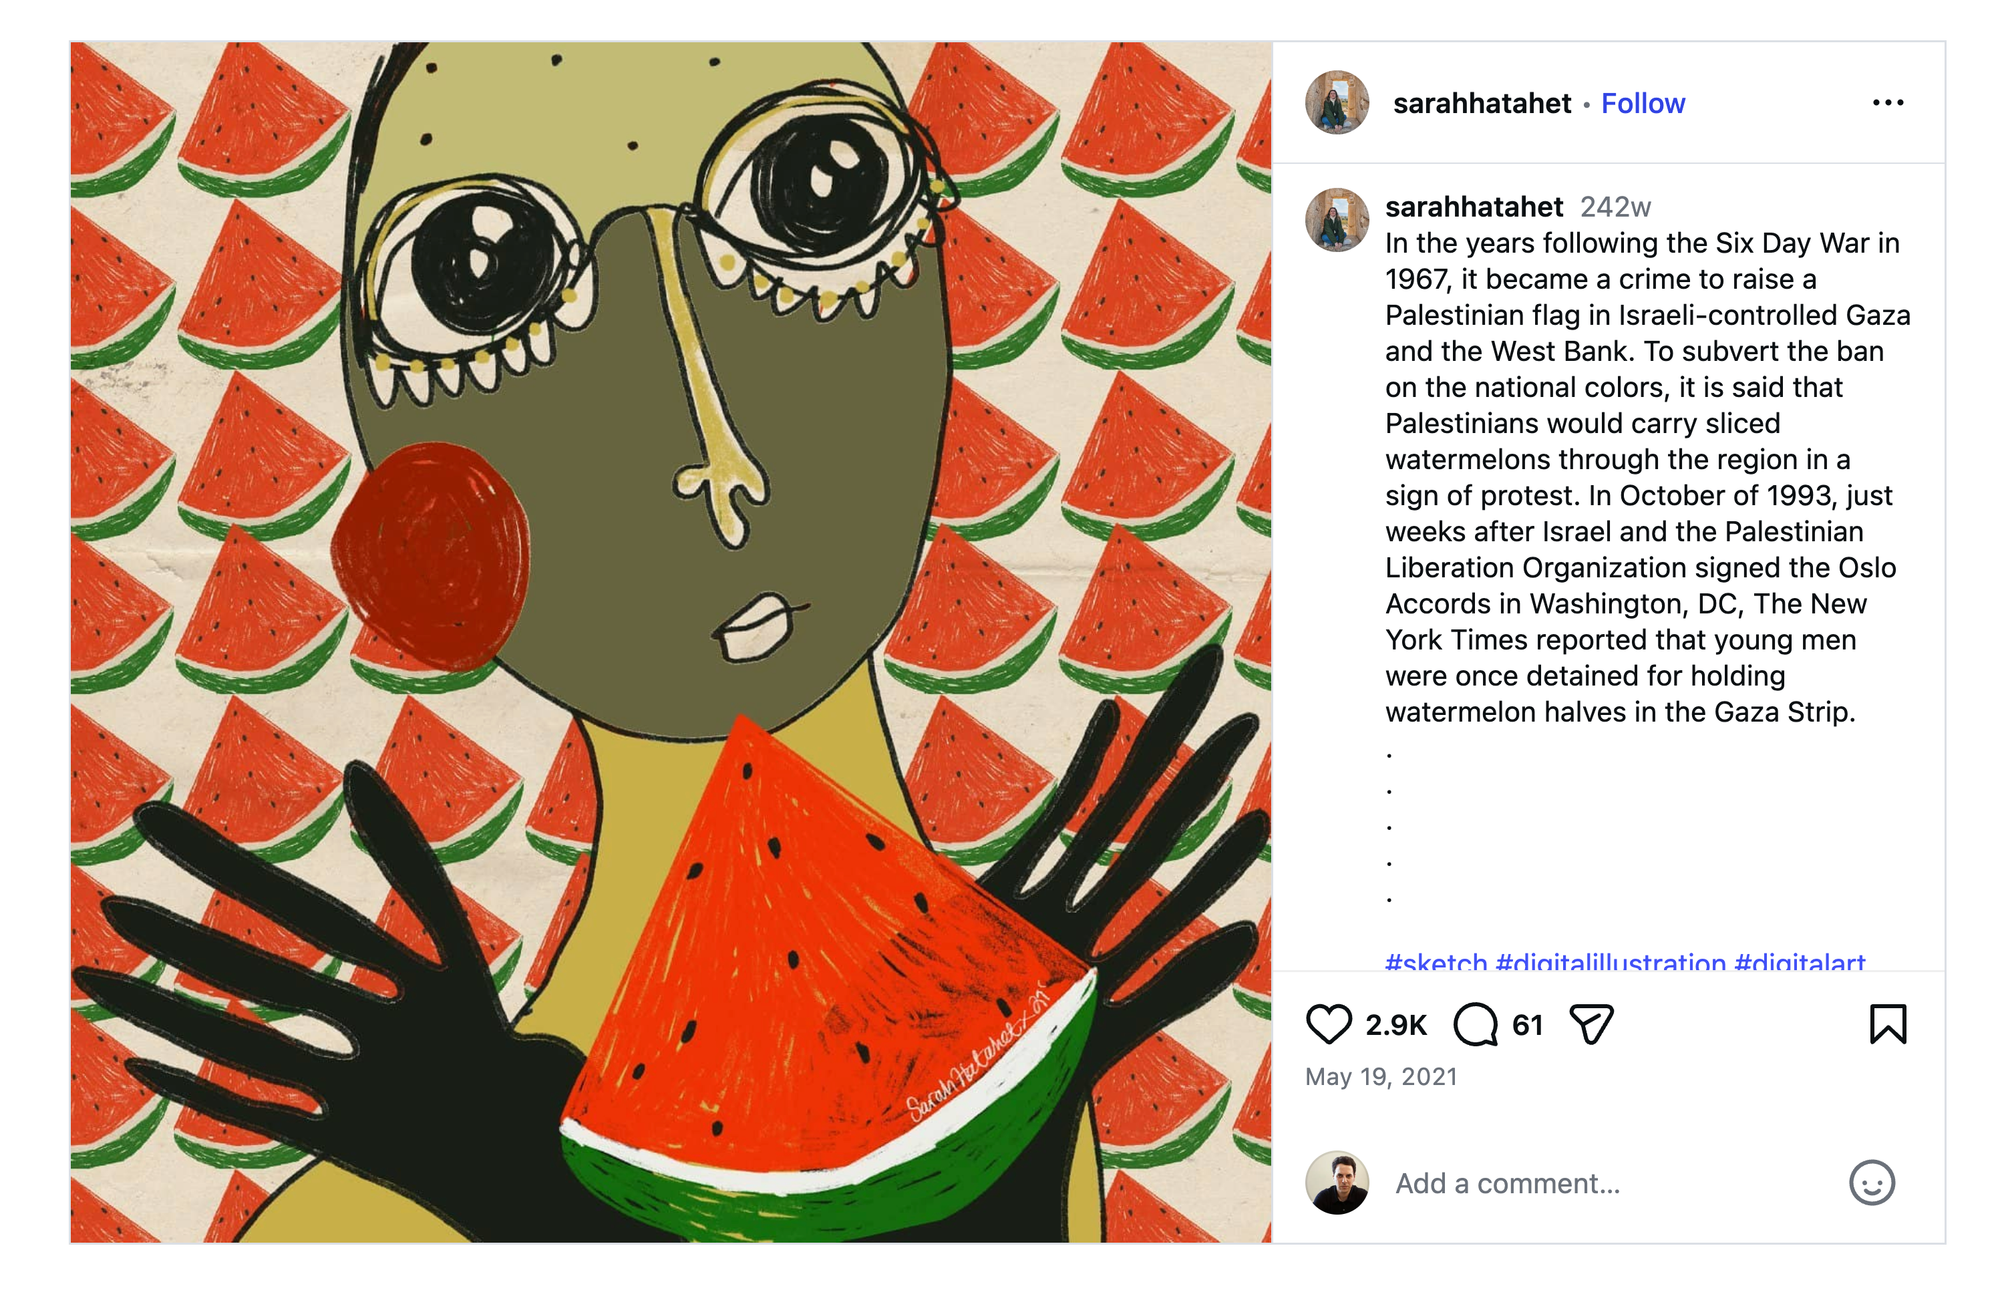Click the May 19, 2021 post date

point(1381,1077)
